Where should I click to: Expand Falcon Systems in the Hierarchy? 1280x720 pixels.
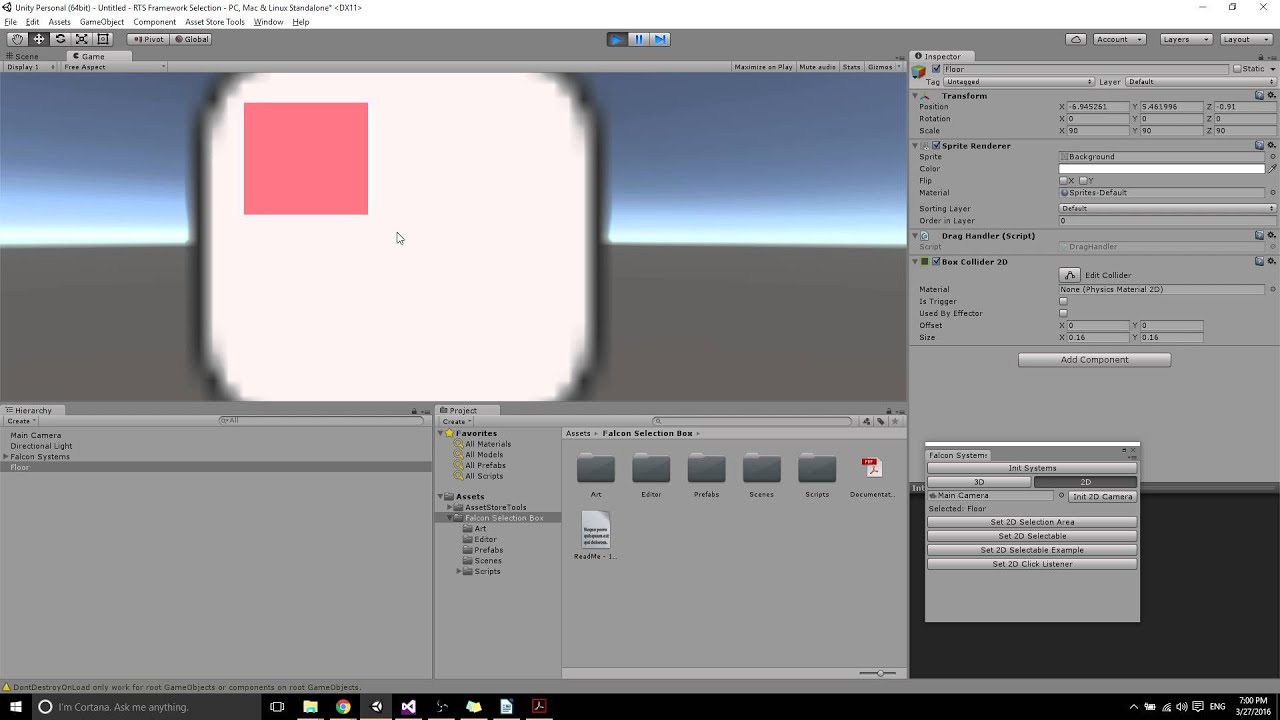pyautogui.click(x=5, y=457)
